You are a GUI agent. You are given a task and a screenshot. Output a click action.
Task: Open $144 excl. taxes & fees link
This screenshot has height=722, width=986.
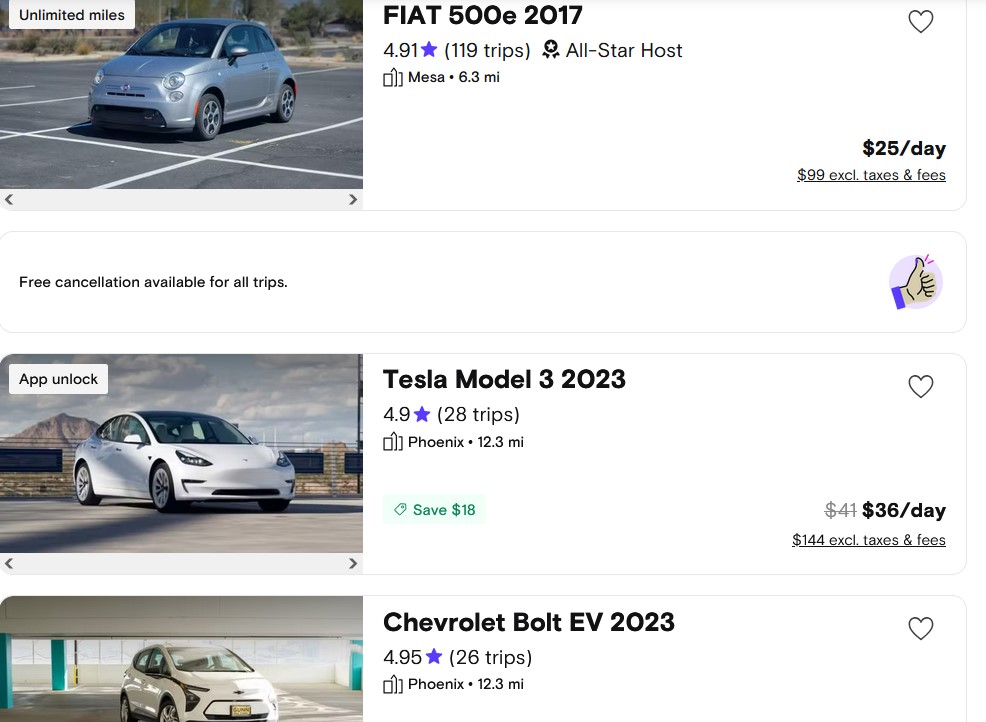click(x=868, y=540)
